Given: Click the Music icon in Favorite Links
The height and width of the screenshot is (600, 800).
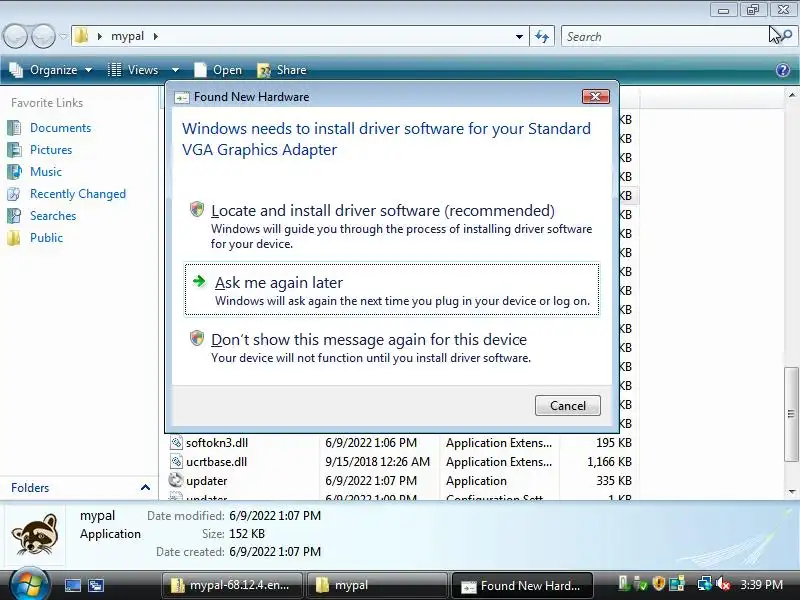Looking at the screenshot, I should click(14, 171).
